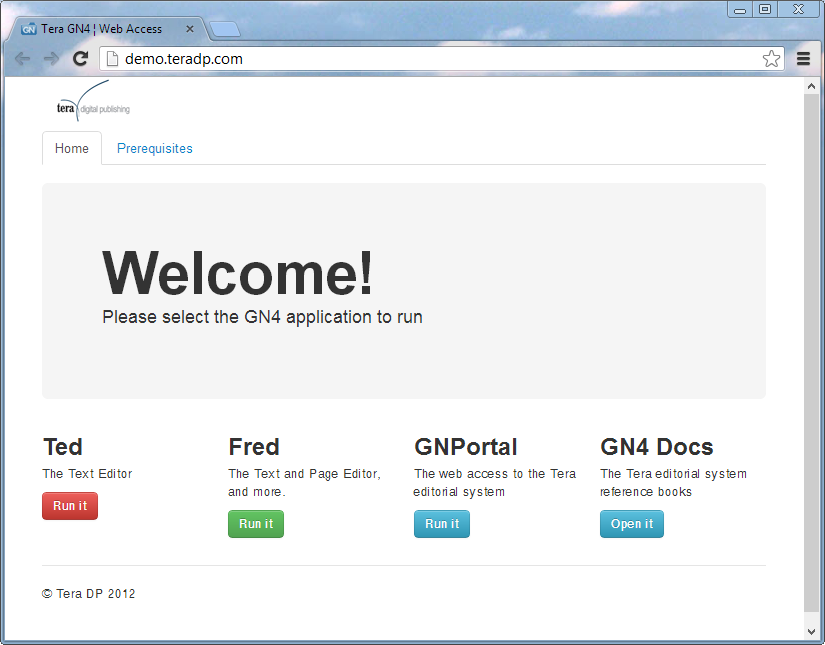Click 'The web access to the Tera editorial system' text

(495, 482)
